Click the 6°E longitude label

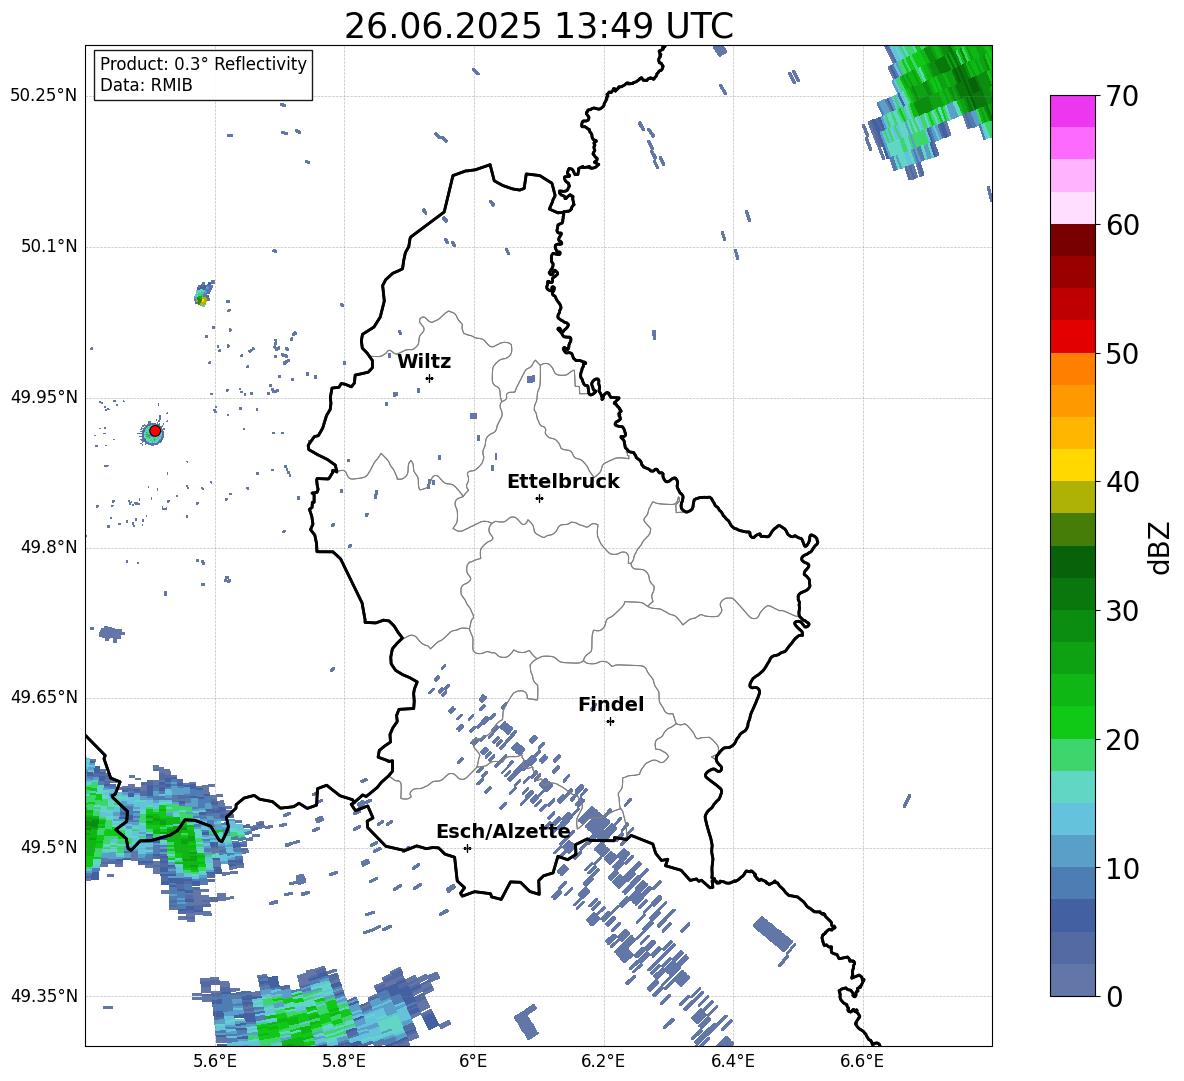click(473, 1061)
